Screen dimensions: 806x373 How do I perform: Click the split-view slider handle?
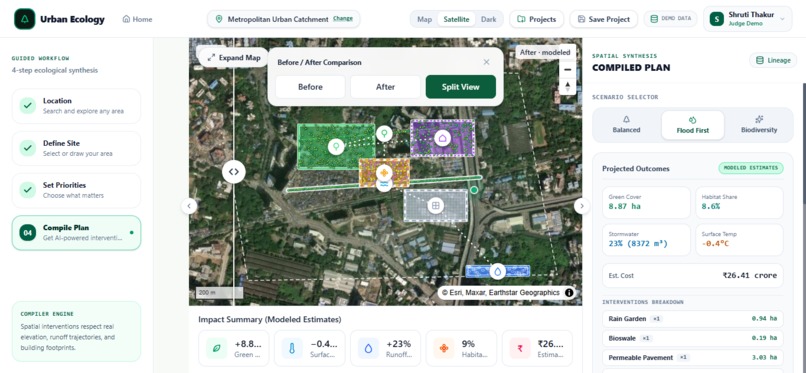click(x=234, y=172)
